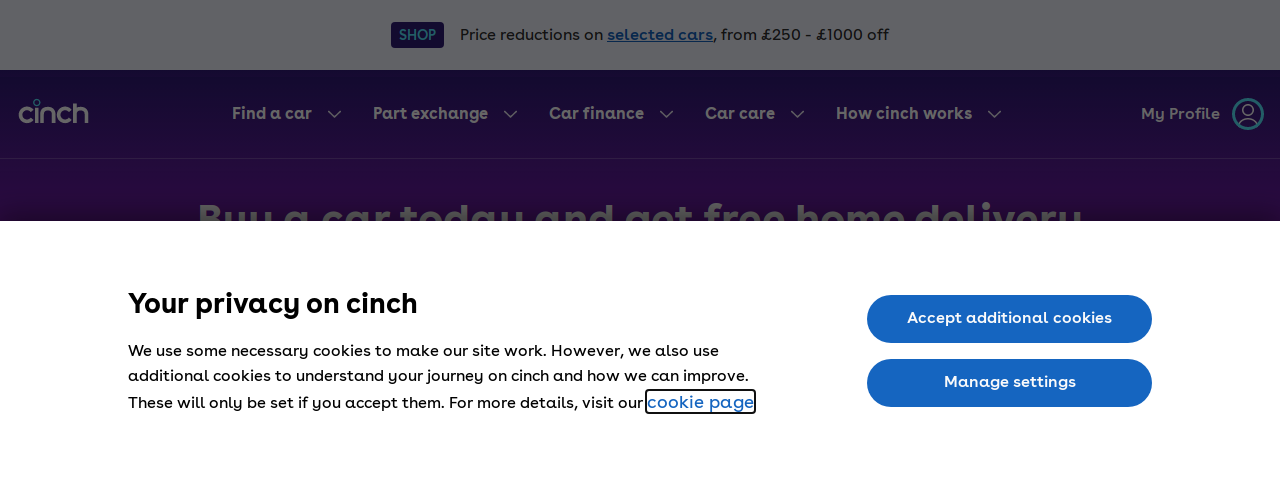Expand the How cinch works chevron
The image size is (1280, 480).
tap(995, 114)
